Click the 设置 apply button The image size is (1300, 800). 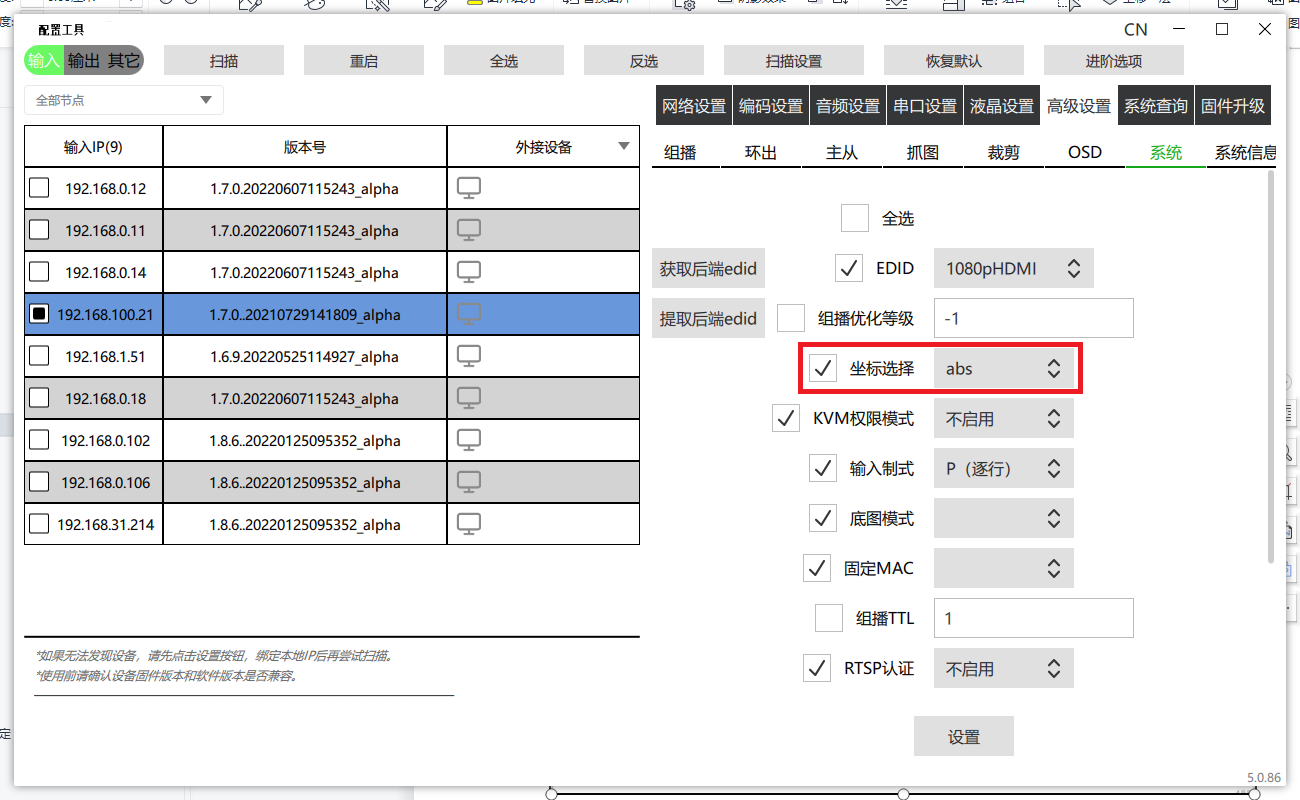pos(963,737)
